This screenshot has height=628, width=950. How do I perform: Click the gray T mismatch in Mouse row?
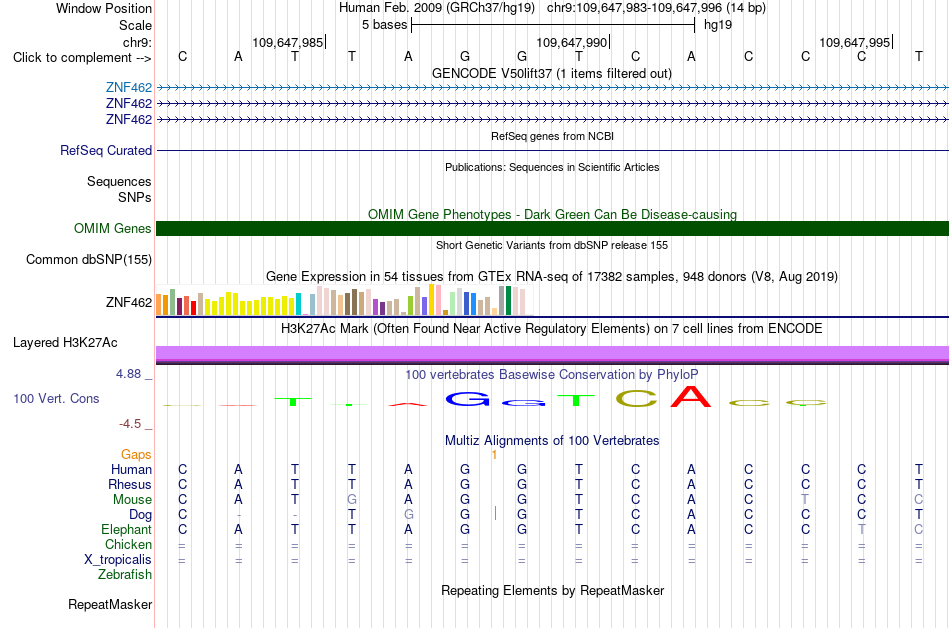coord(805,500)
